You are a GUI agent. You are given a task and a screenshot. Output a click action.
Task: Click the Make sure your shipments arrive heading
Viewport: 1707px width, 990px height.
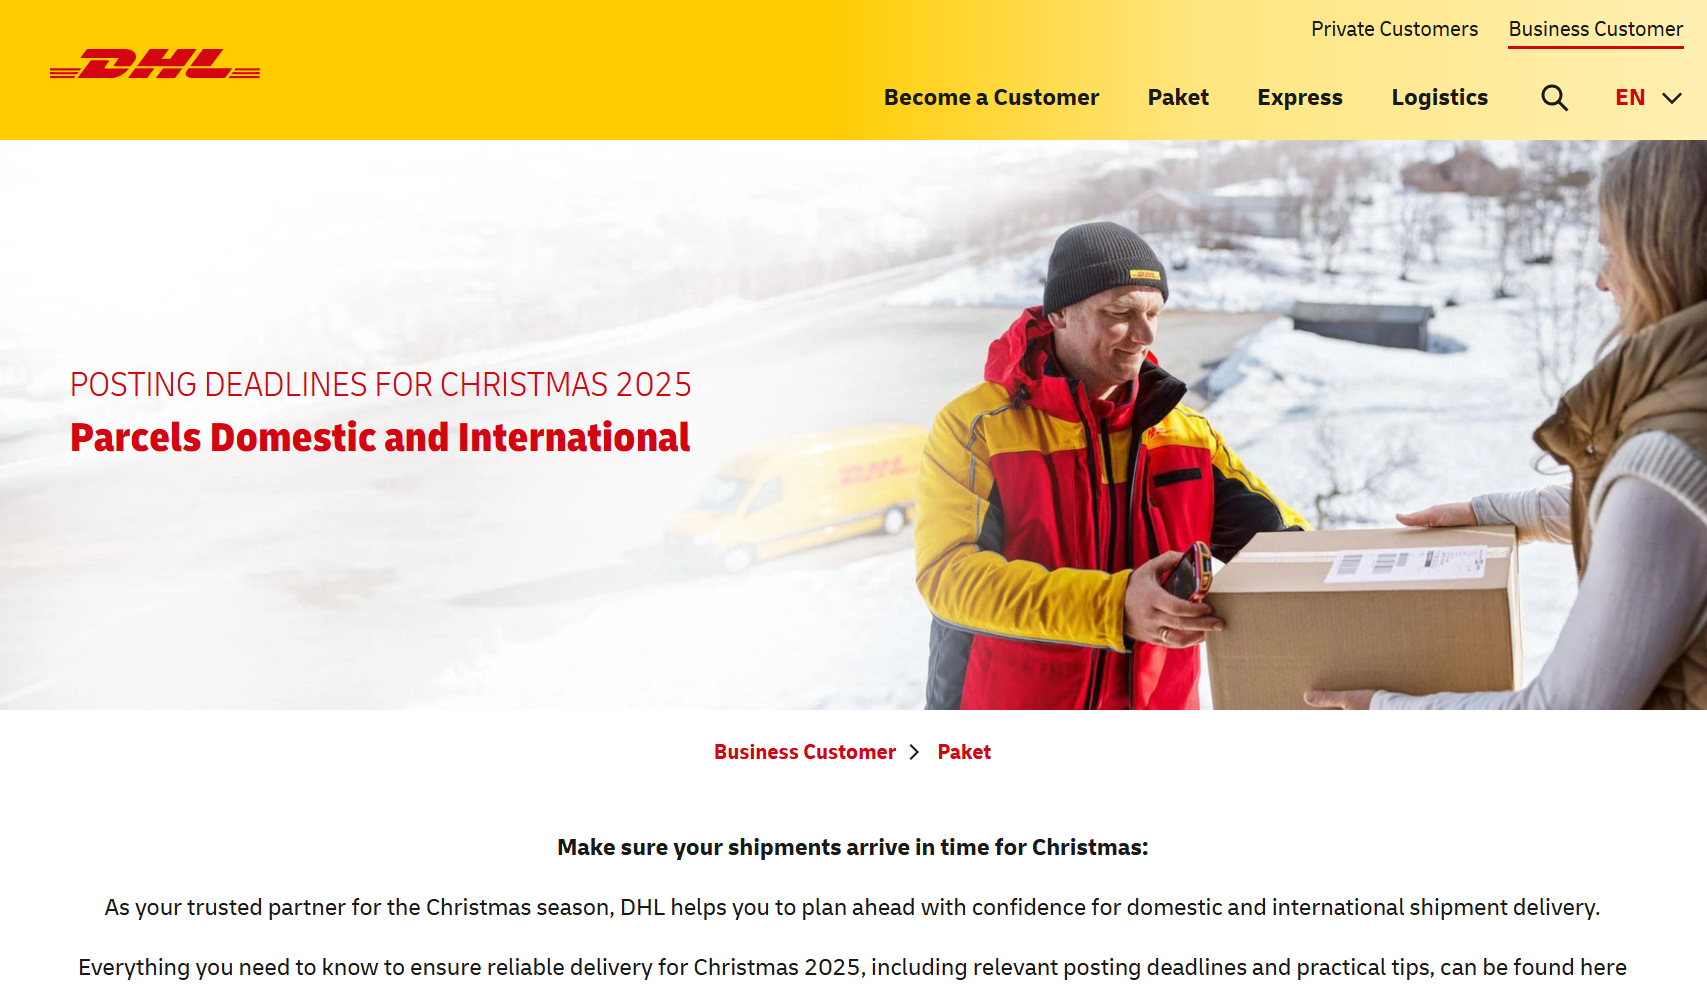pos(853,848)
